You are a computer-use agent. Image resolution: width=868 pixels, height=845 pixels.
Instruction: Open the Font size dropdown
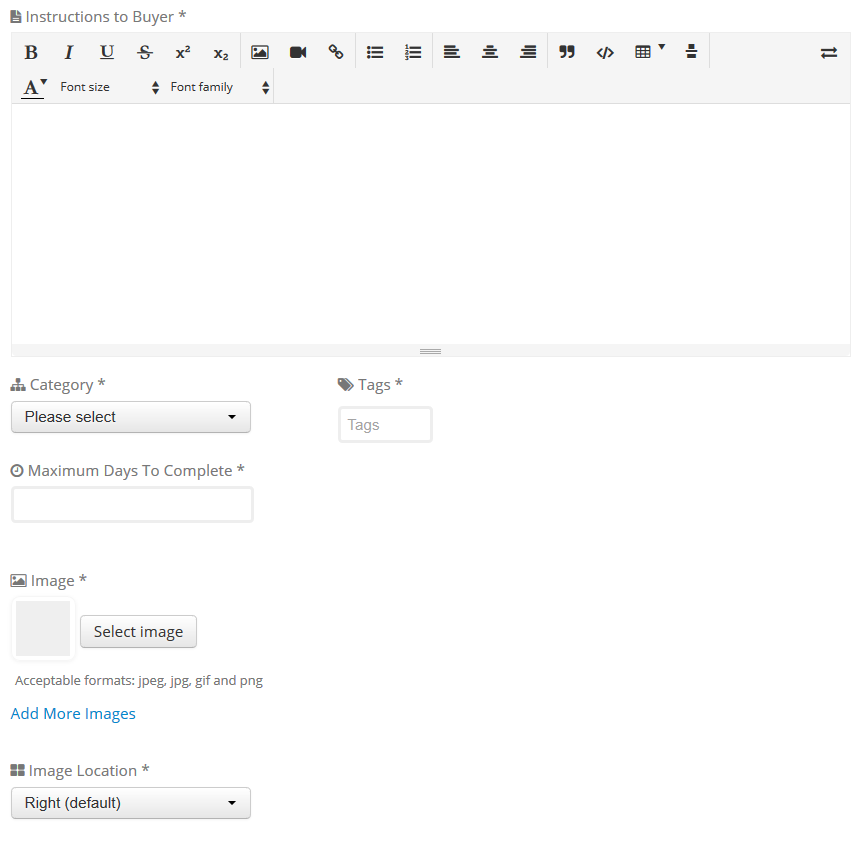(x=109, y=87)
